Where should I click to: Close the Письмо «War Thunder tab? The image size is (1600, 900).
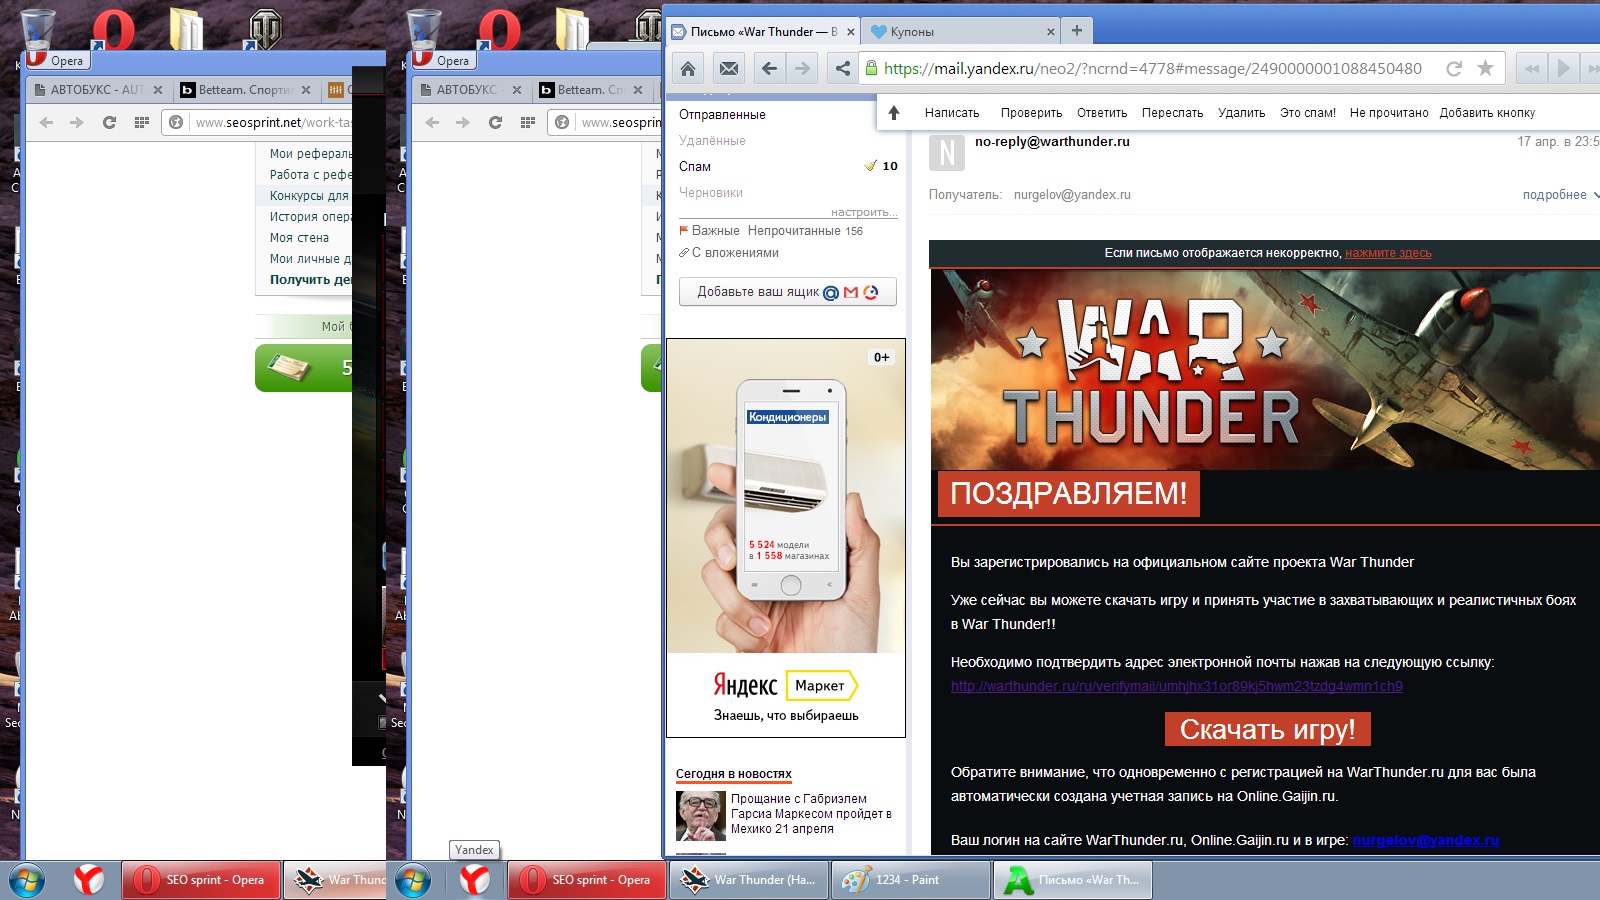851,32
